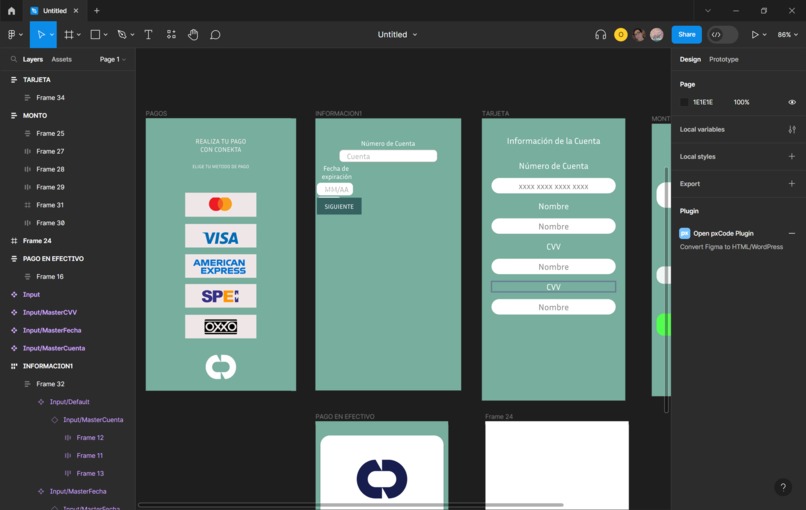Image resolution: width=806 pixels, height=510 pixels.
Task: Click the horizontal canvas scrollbar
Action: coord(351,505)
